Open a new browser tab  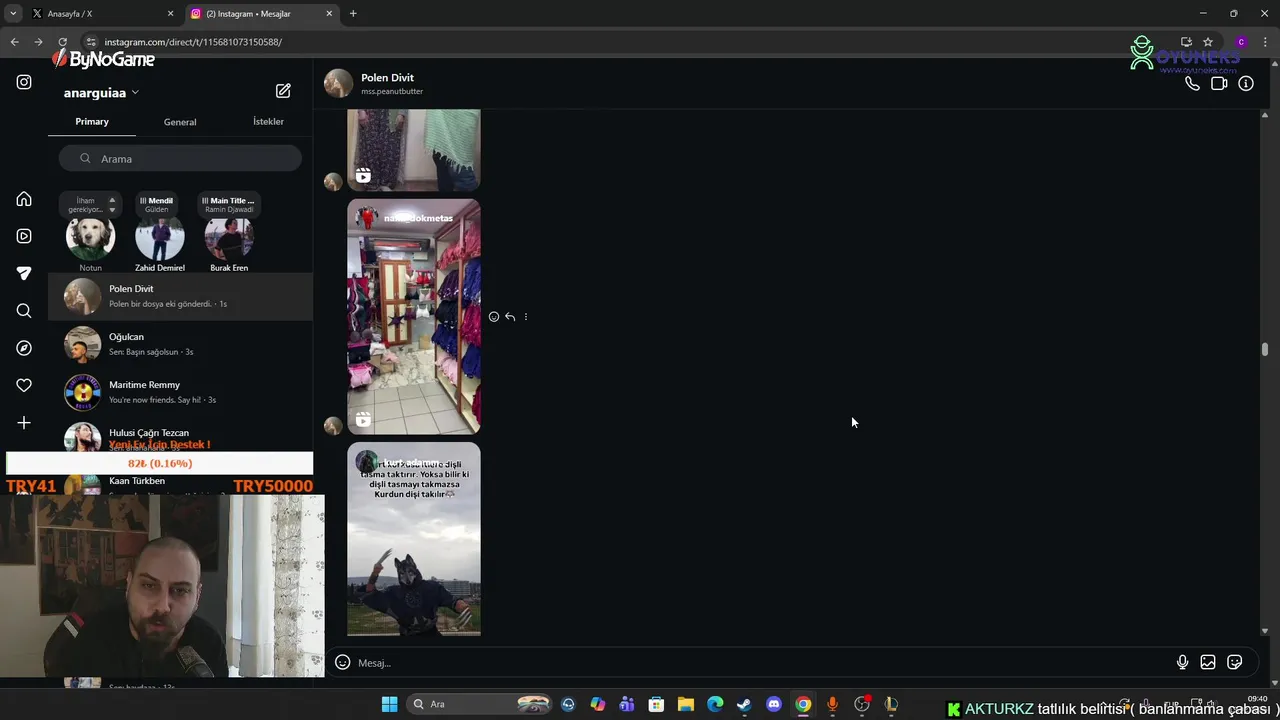click(353, 13)
